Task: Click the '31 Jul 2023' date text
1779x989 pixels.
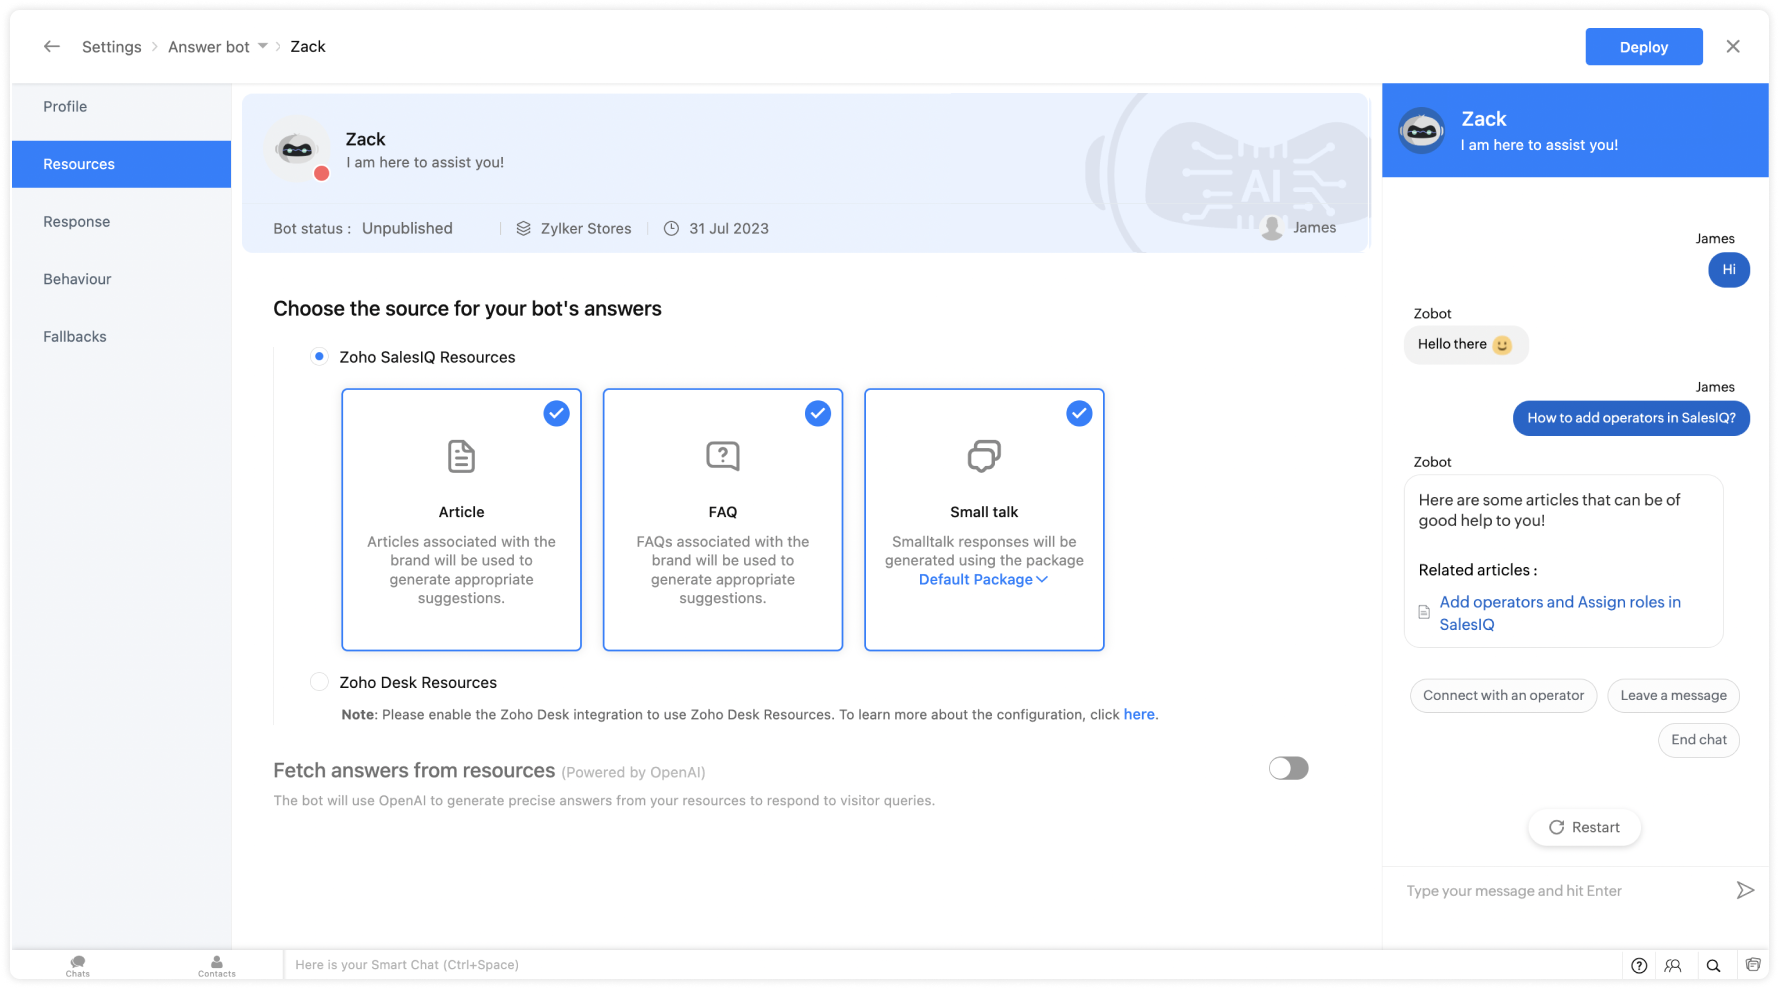Action: tap(729, 228)
